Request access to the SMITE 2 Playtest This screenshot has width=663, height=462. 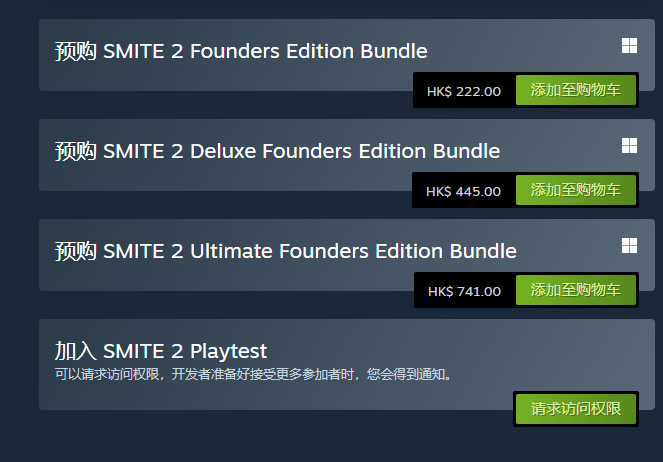point(575,409)
